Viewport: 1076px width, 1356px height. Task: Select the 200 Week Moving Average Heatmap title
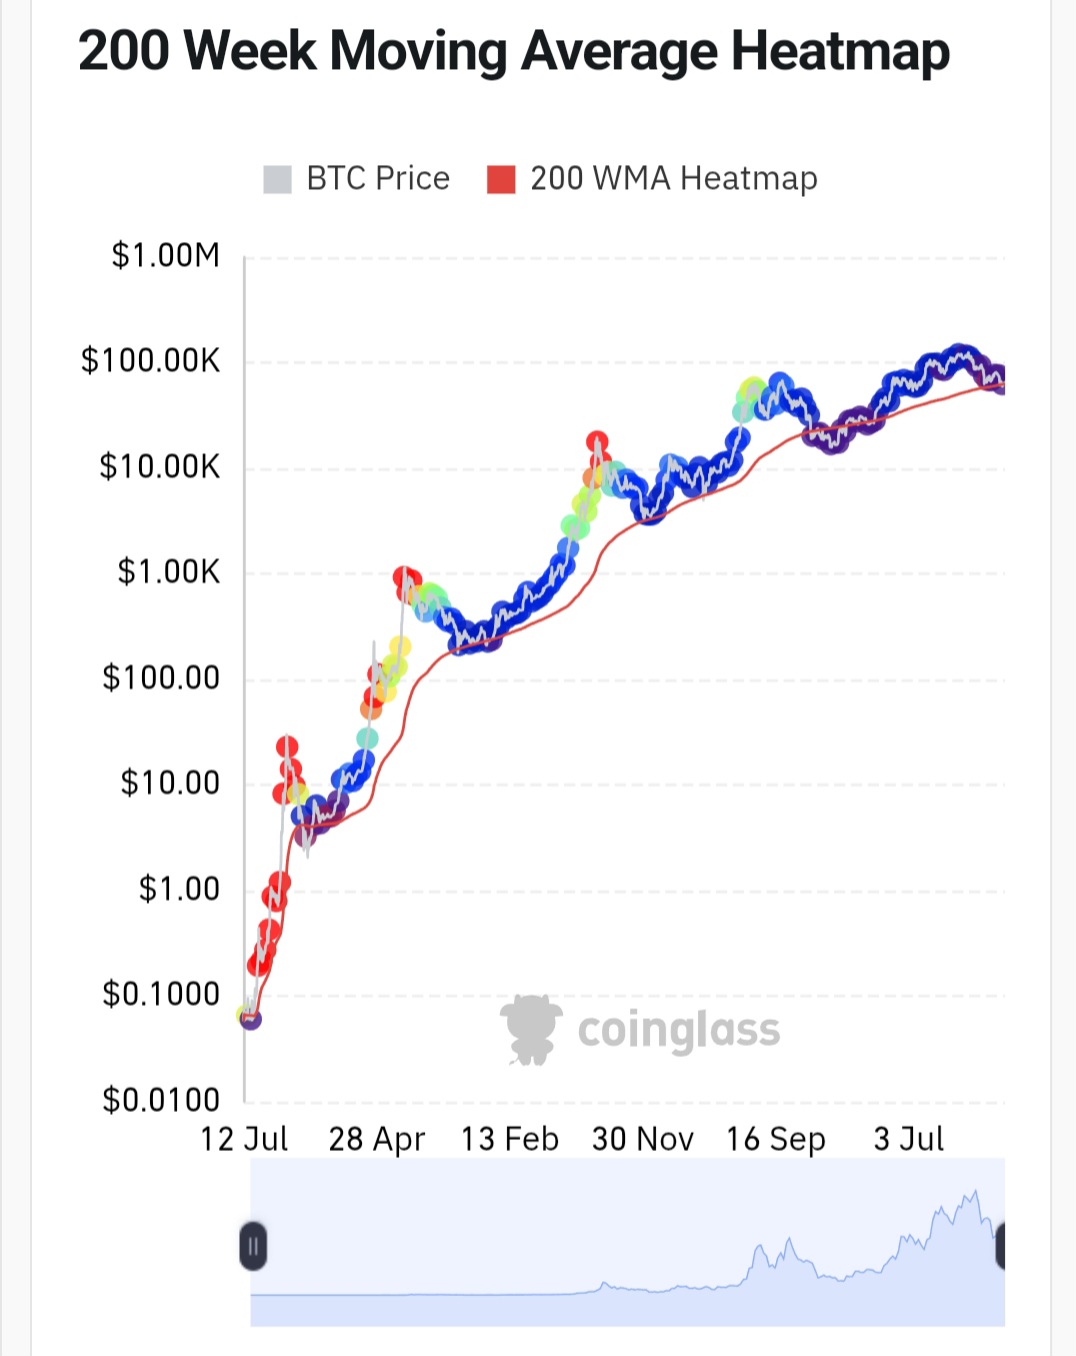click(514, 51)
